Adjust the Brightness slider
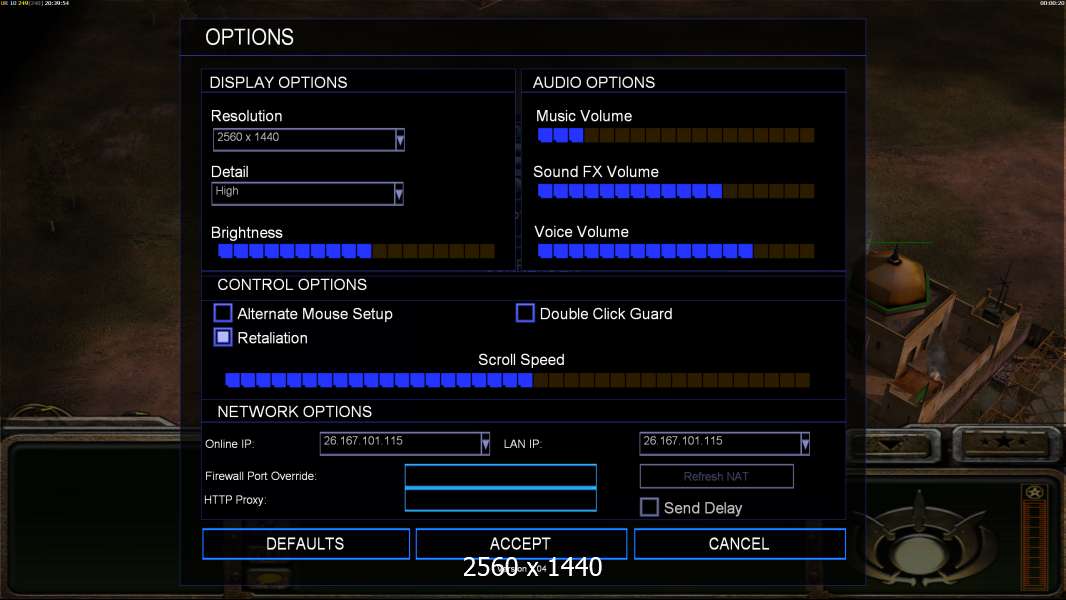1066x600 pixels. pyautogui.click(x=356, y=251)
